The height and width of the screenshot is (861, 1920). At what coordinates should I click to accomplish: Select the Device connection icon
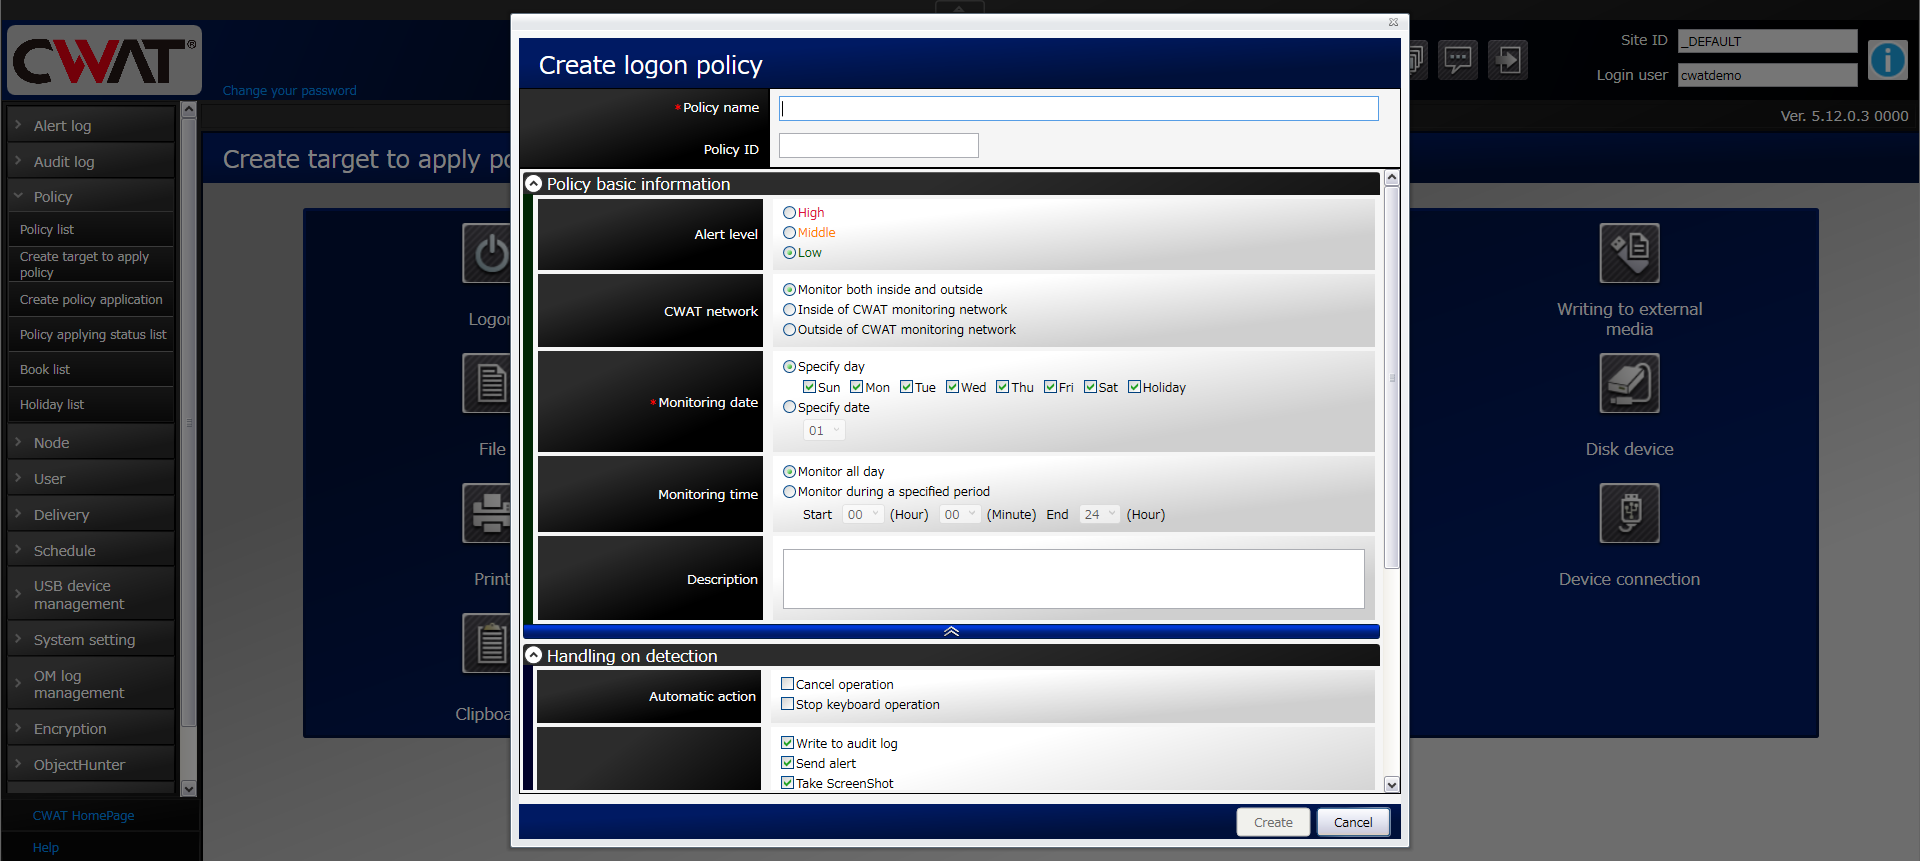tap(1629, 513)
